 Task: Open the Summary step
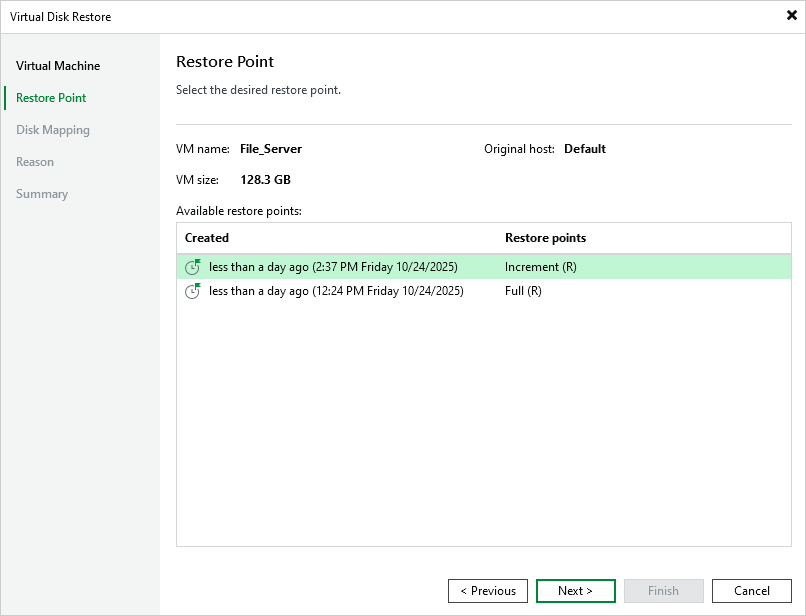pyautogui.click(x=42, y=194)
